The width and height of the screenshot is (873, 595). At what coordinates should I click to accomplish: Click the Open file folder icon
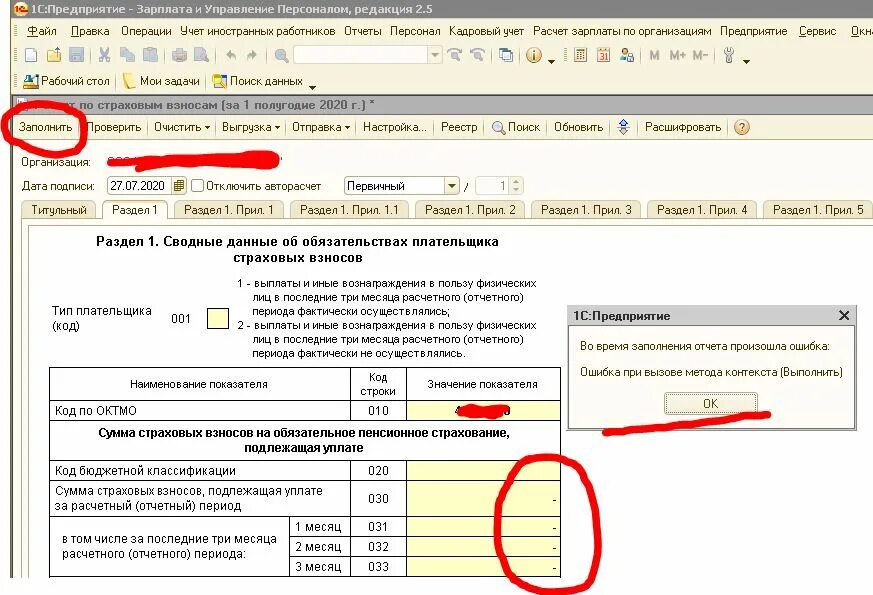click(x=54, y=55)
